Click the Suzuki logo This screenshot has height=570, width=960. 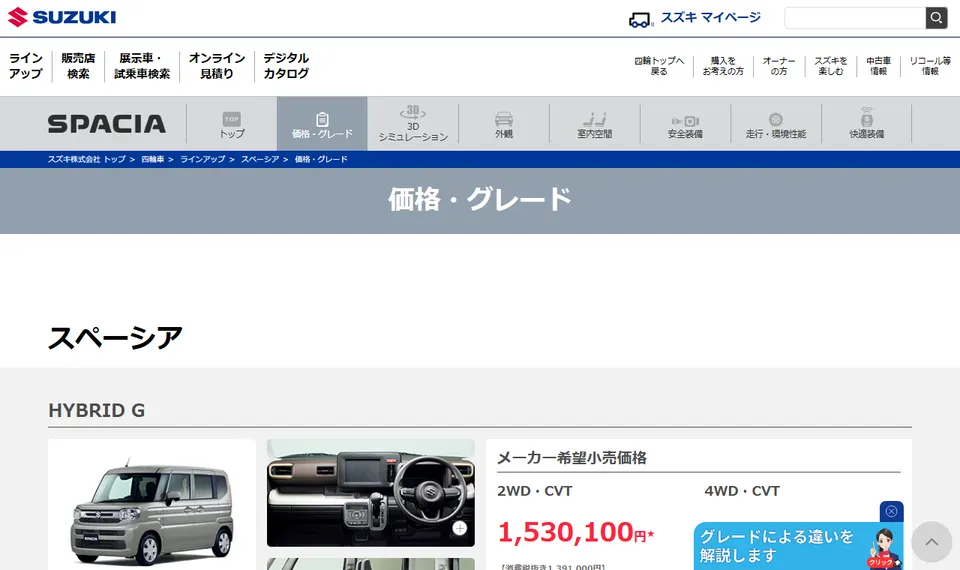point(62,17)
